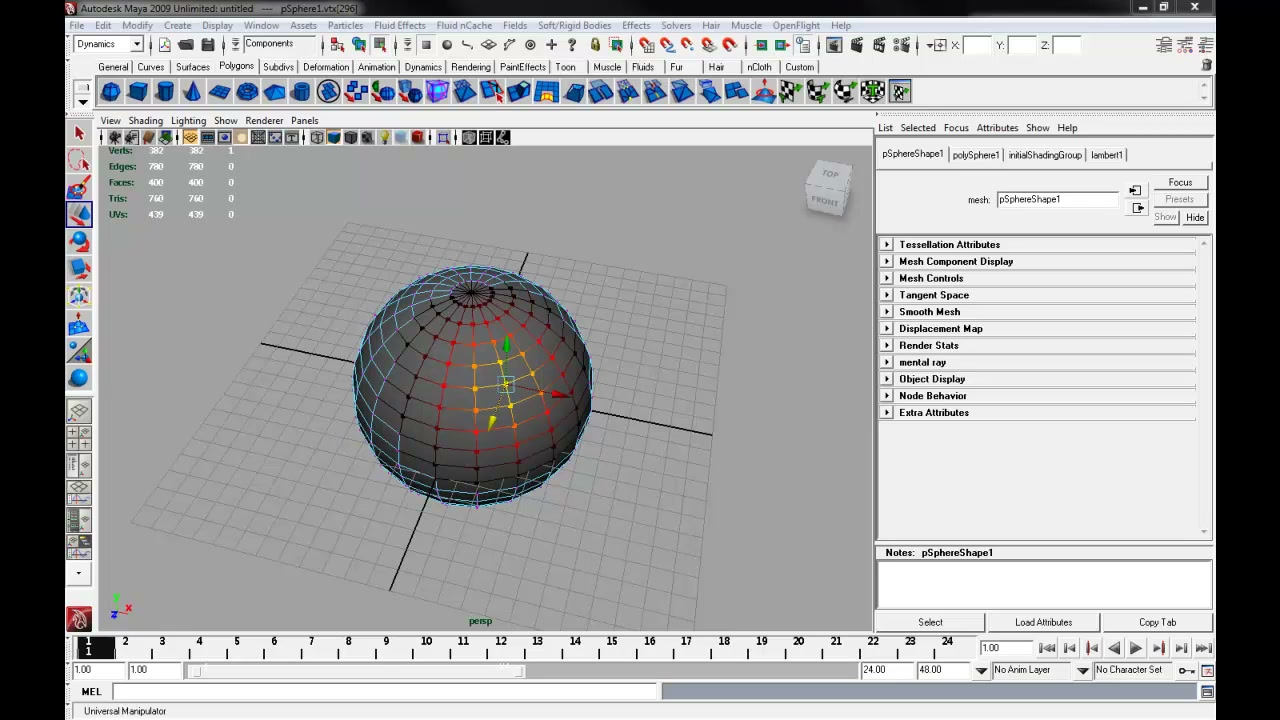Open the Fluid Effects menu
The width and height of the screenshot is (1280, 720).
click(x=399, y=25)
